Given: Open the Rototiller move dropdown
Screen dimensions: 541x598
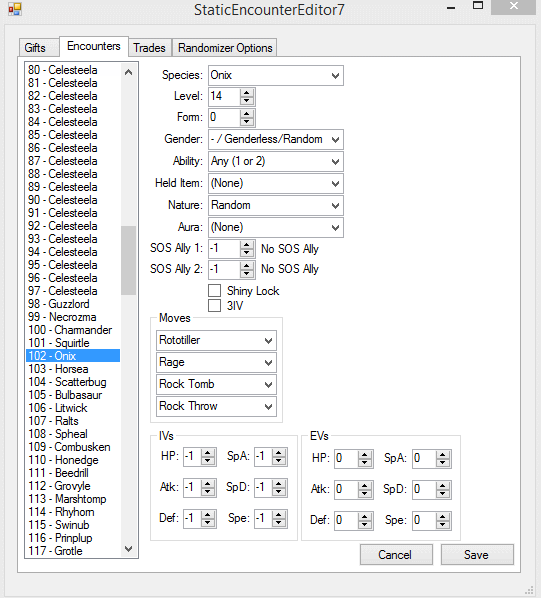Looking at the screenshot, I should coord(216,340).
